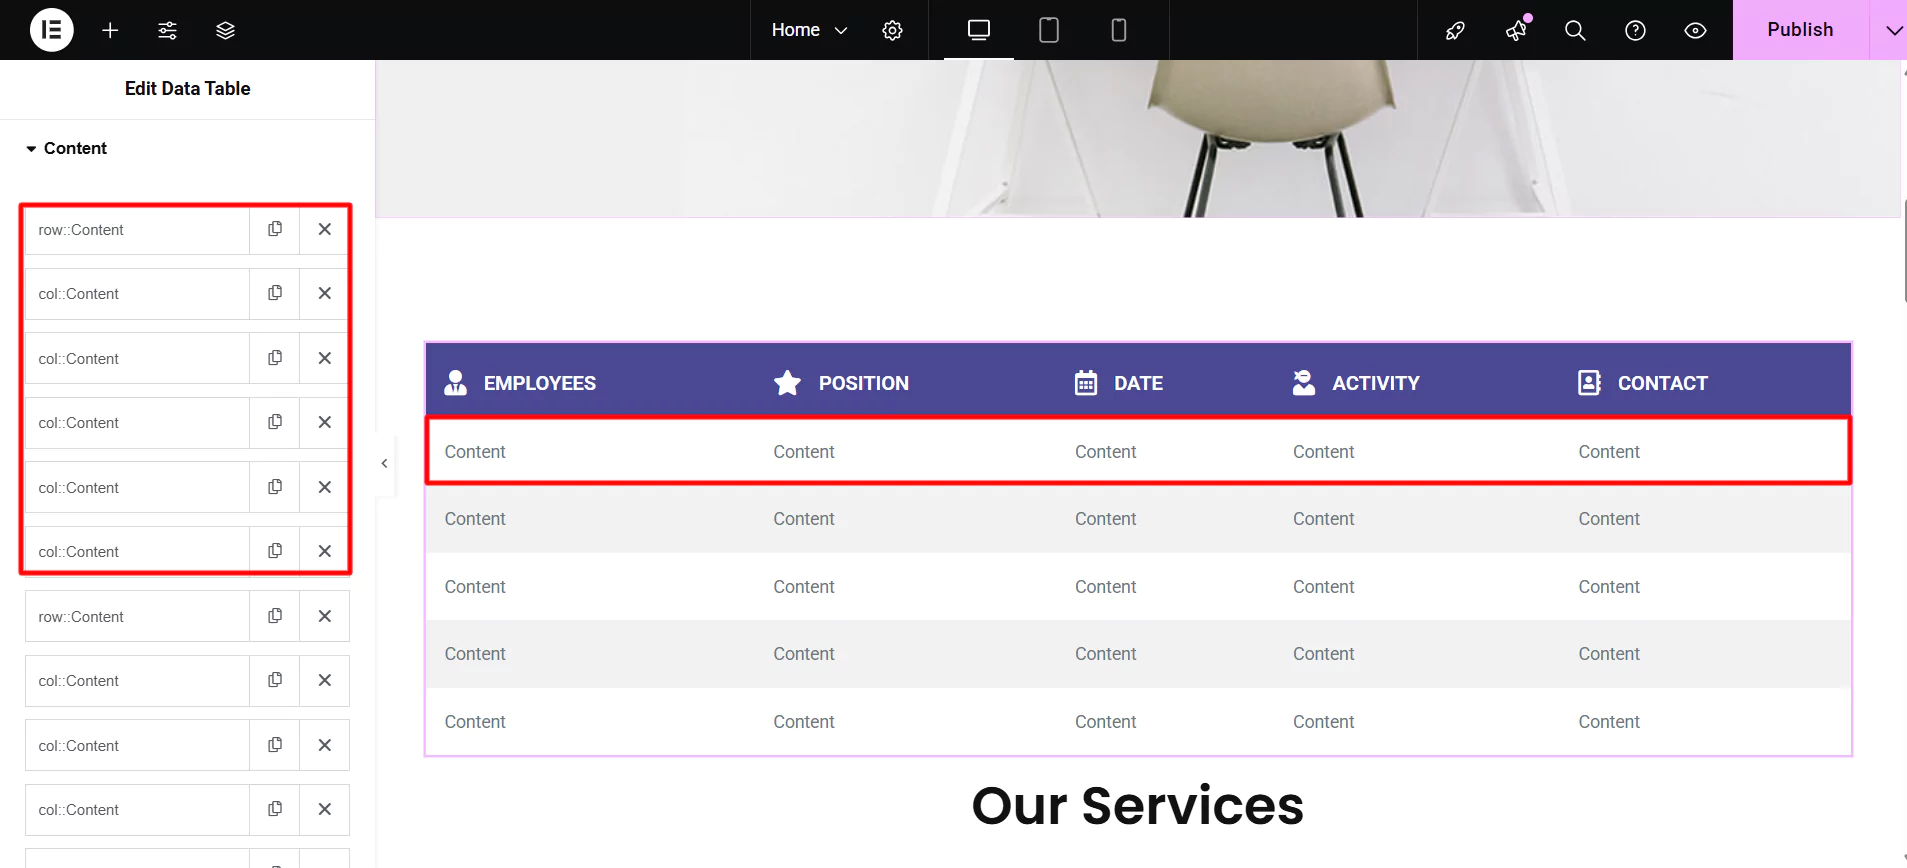Screen dimensions: 1907x868
Task: Remove the second row::Content item
Action: coord(325,616)
